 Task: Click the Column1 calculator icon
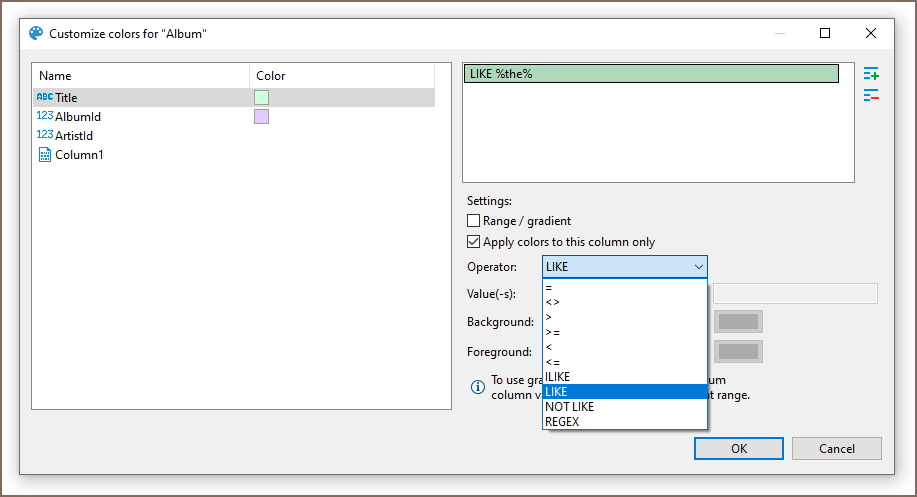[x=44, y=155]
